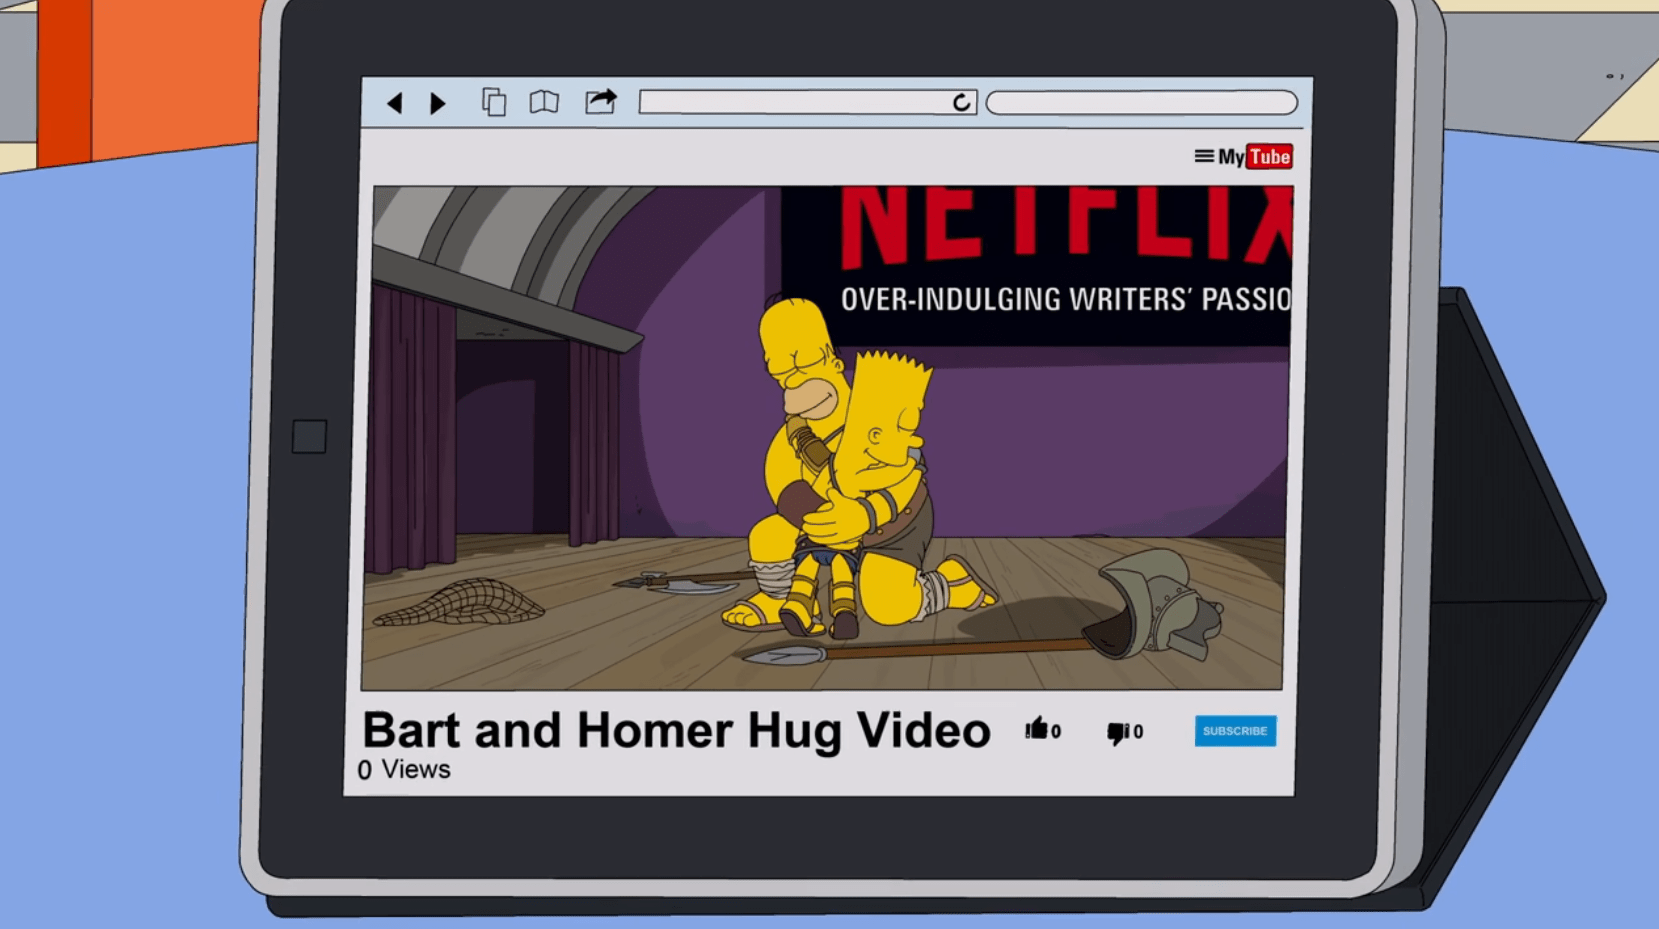Select the "Bart and Homer Hug Video" title
This screenshot has height=929, width=1659.
[676, 730]
